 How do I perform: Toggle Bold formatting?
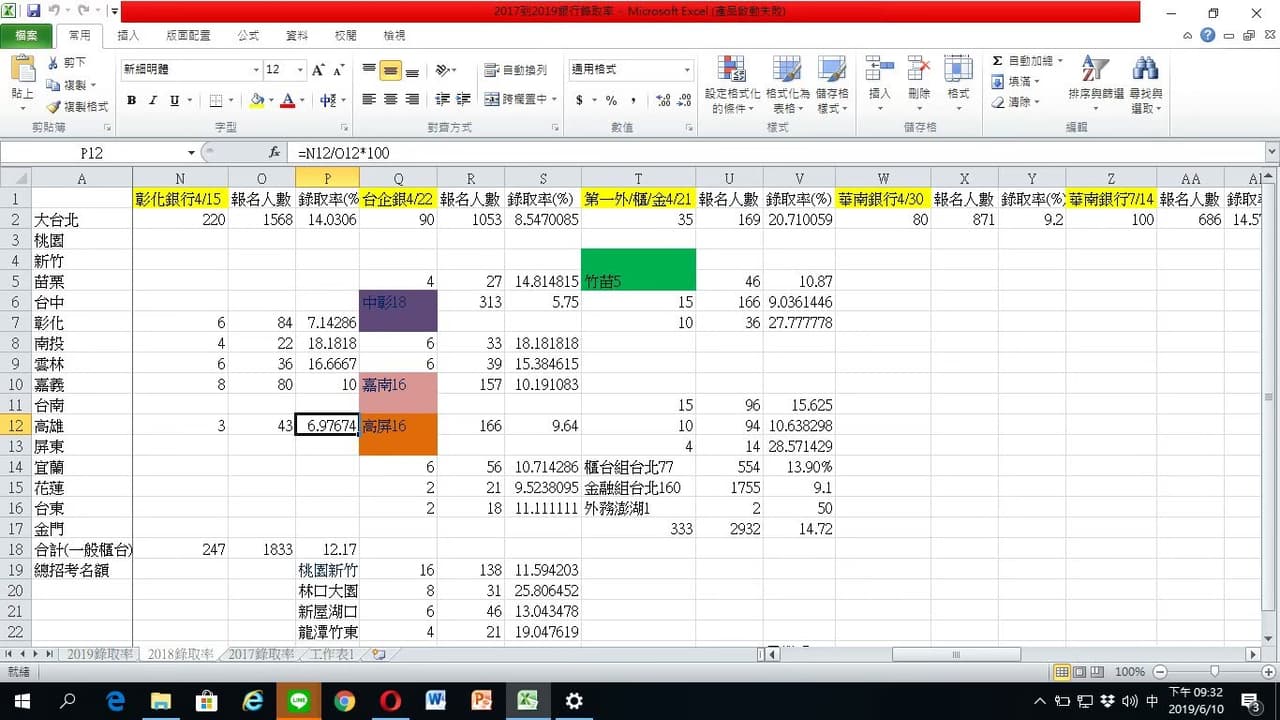click(131, 100)
